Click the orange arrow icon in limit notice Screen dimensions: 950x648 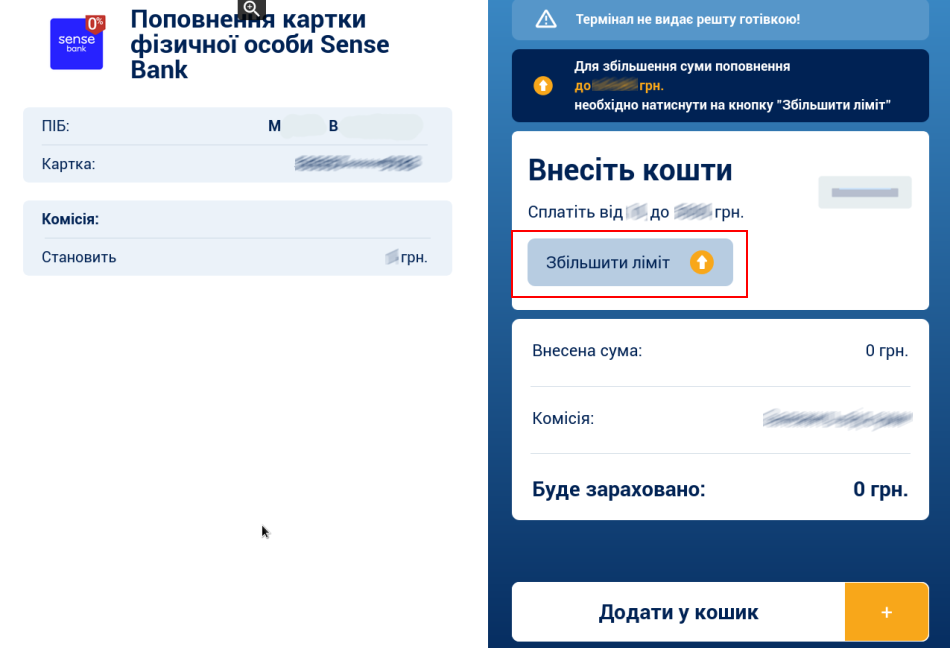tap(543, 85)
